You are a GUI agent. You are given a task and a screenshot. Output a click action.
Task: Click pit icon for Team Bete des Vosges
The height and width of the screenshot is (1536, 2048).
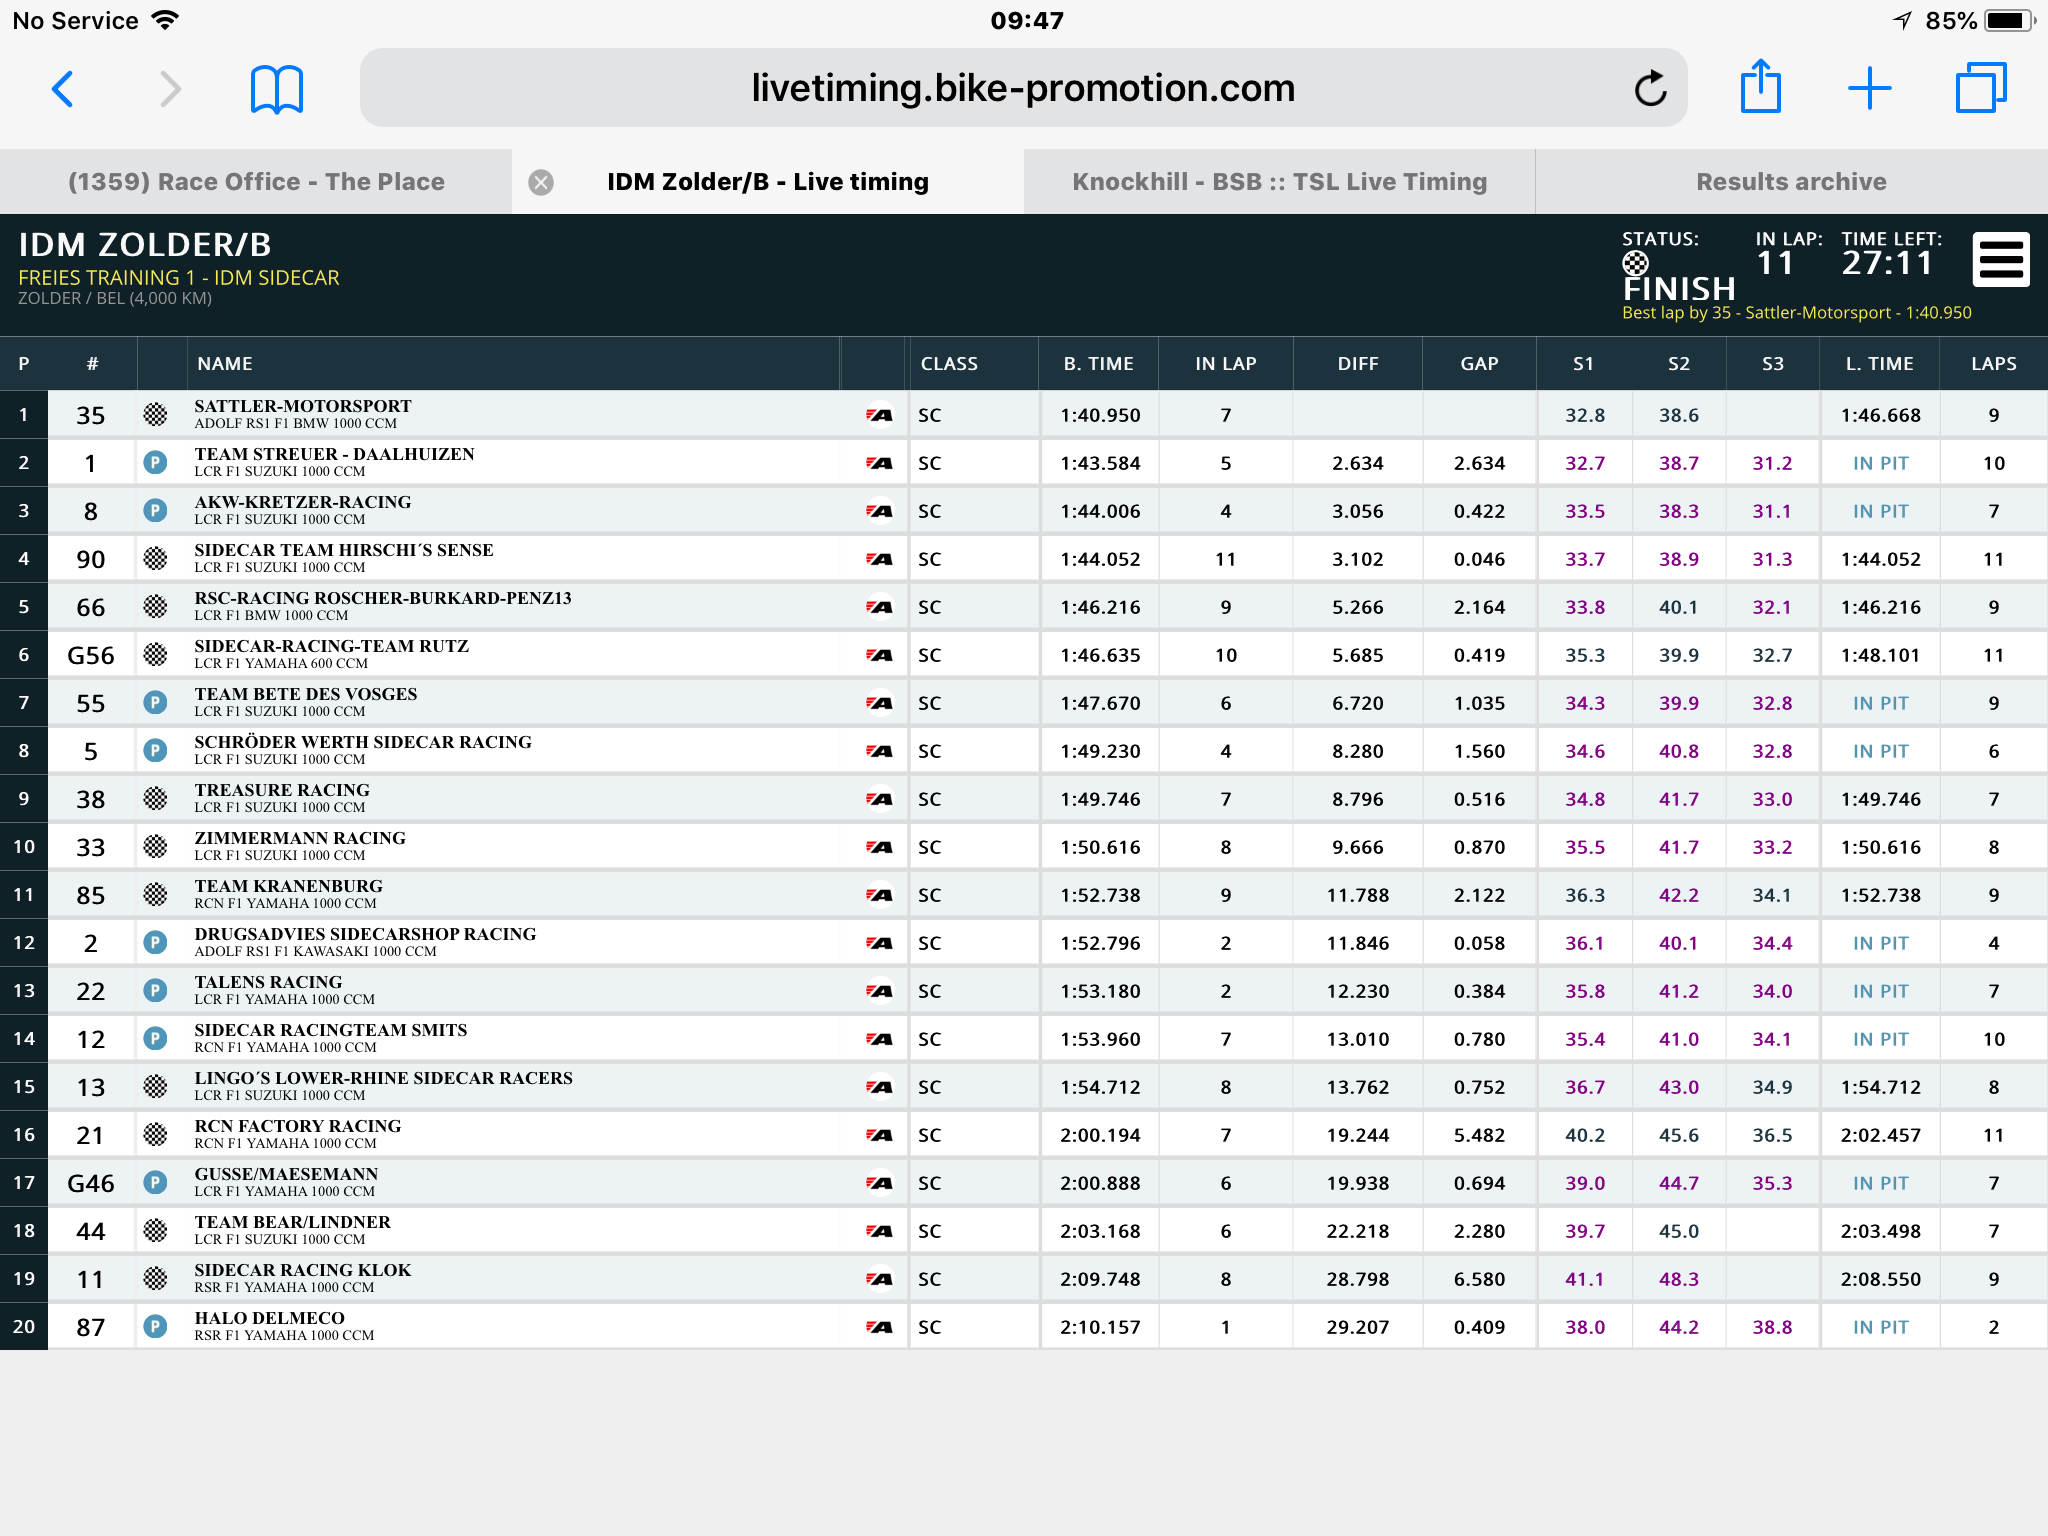tap(155, 702)
